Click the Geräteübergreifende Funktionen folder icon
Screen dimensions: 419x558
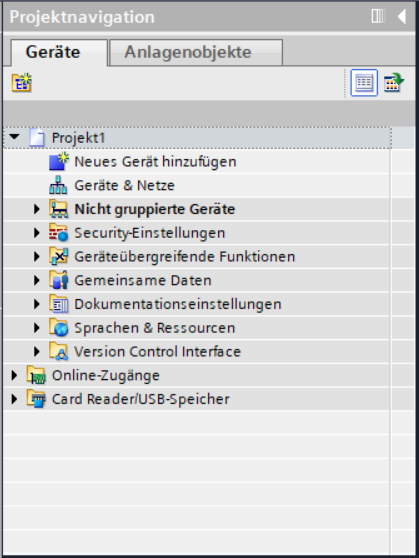pos(59,257)
